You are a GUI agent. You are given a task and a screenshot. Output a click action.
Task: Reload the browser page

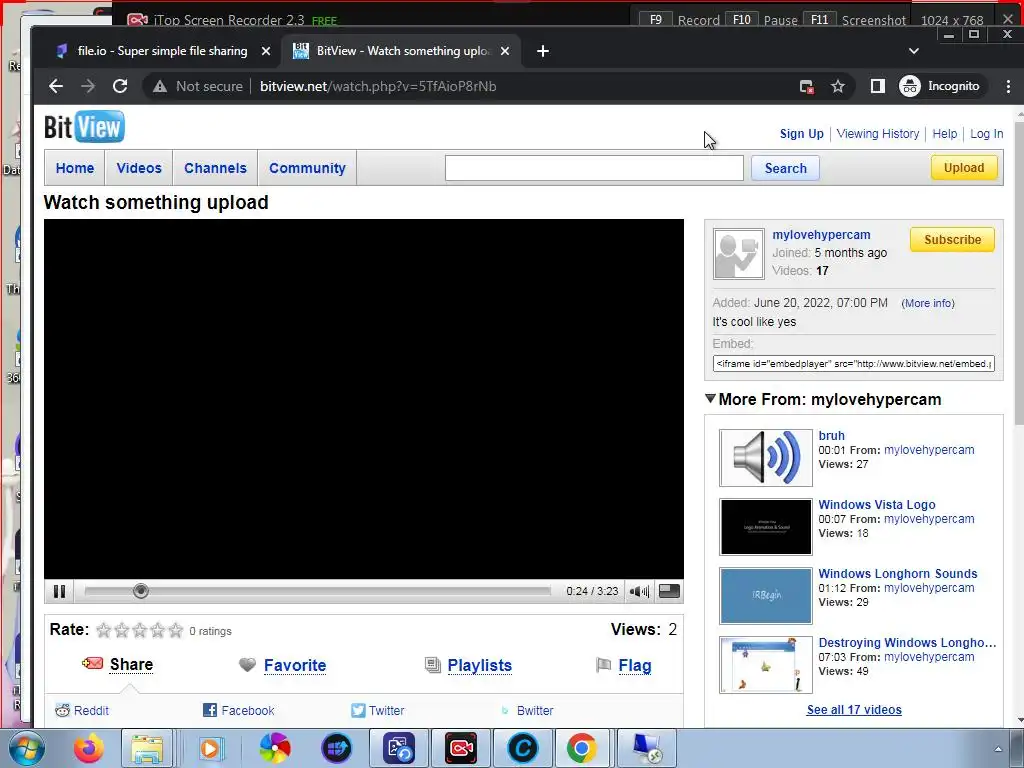click(120, 86)
